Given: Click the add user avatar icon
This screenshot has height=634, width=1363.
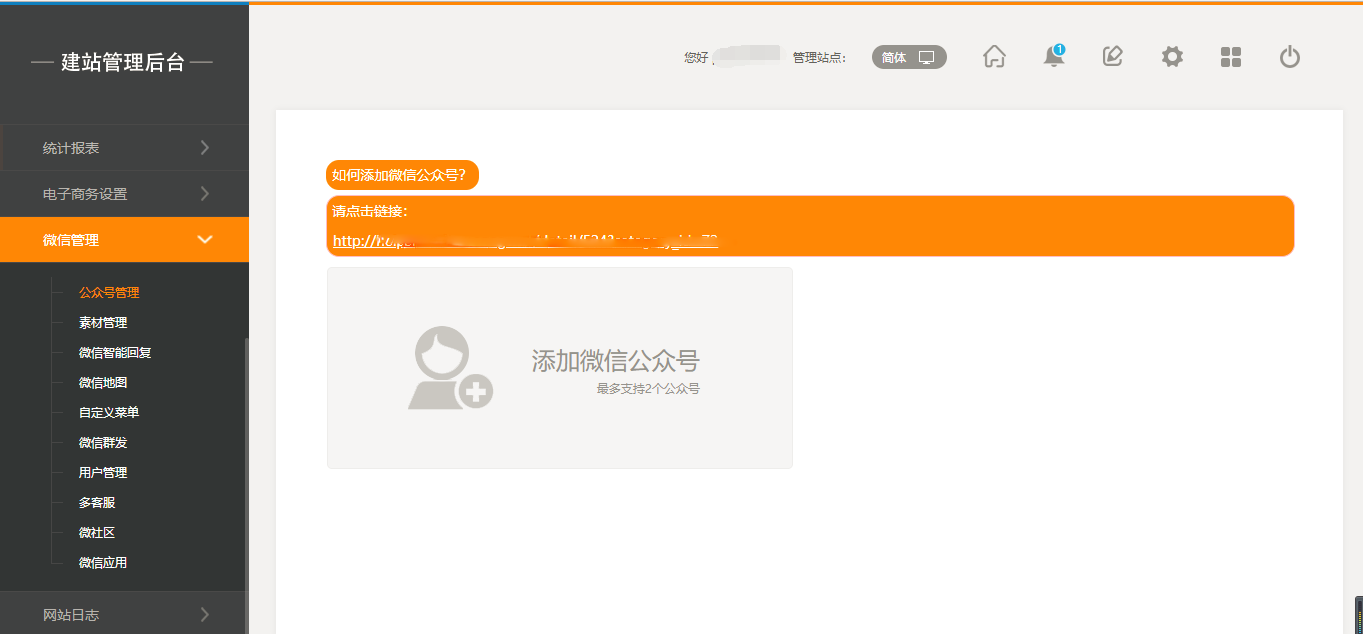Looking at the screenshot, I should [x=450, y=368].
